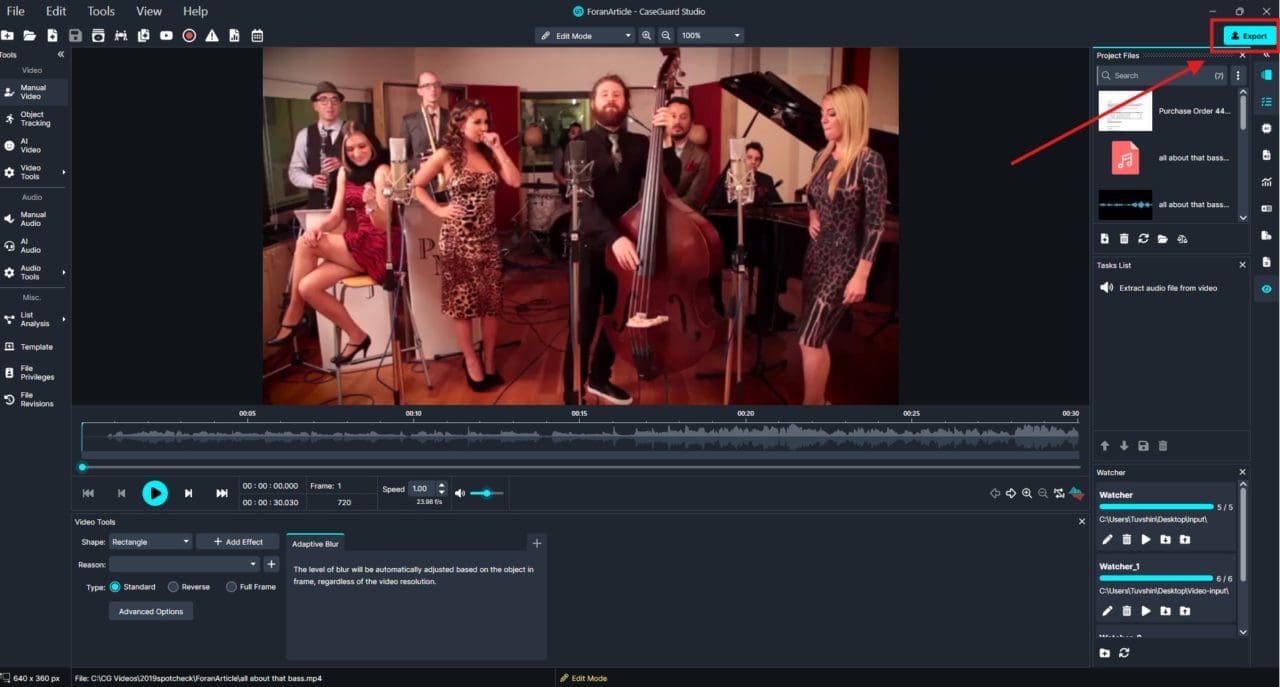Image resolution: width=1280 pixels, height=687 pixels.
Task: Switch to the Adaptive Blur tab
Action: click(315, 544)
